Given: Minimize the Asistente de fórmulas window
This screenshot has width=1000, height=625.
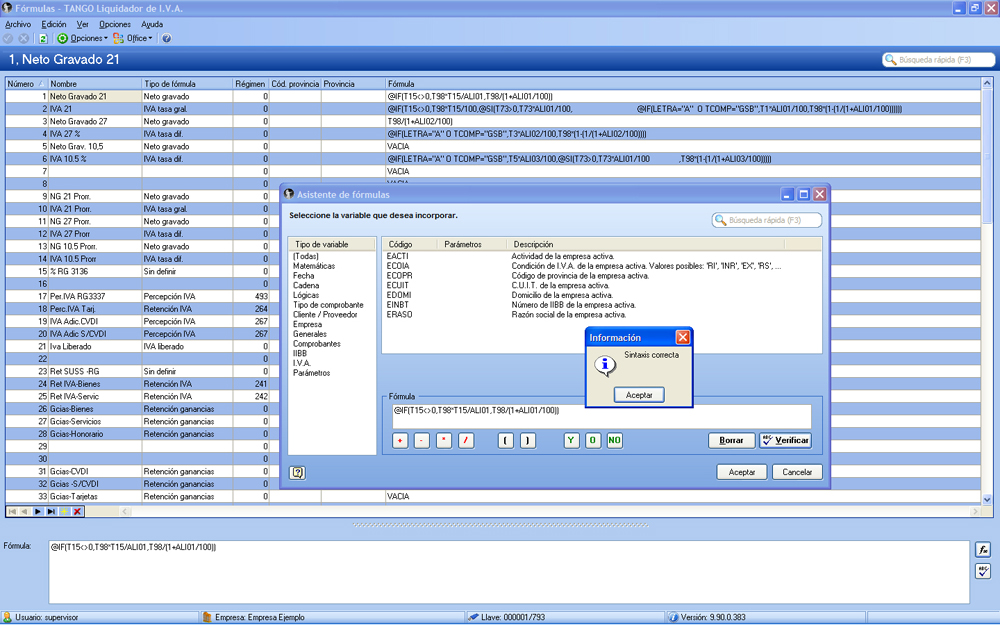Looking at the screenshot, I should point(787,195).
